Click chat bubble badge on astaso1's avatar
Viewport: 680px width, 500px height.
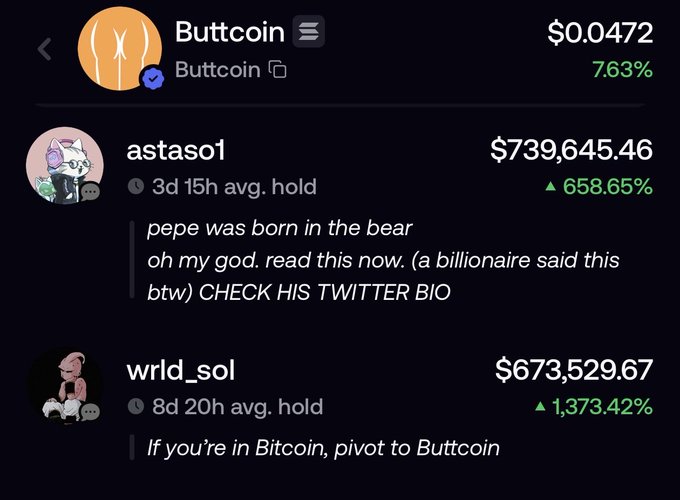coord(91,192)
